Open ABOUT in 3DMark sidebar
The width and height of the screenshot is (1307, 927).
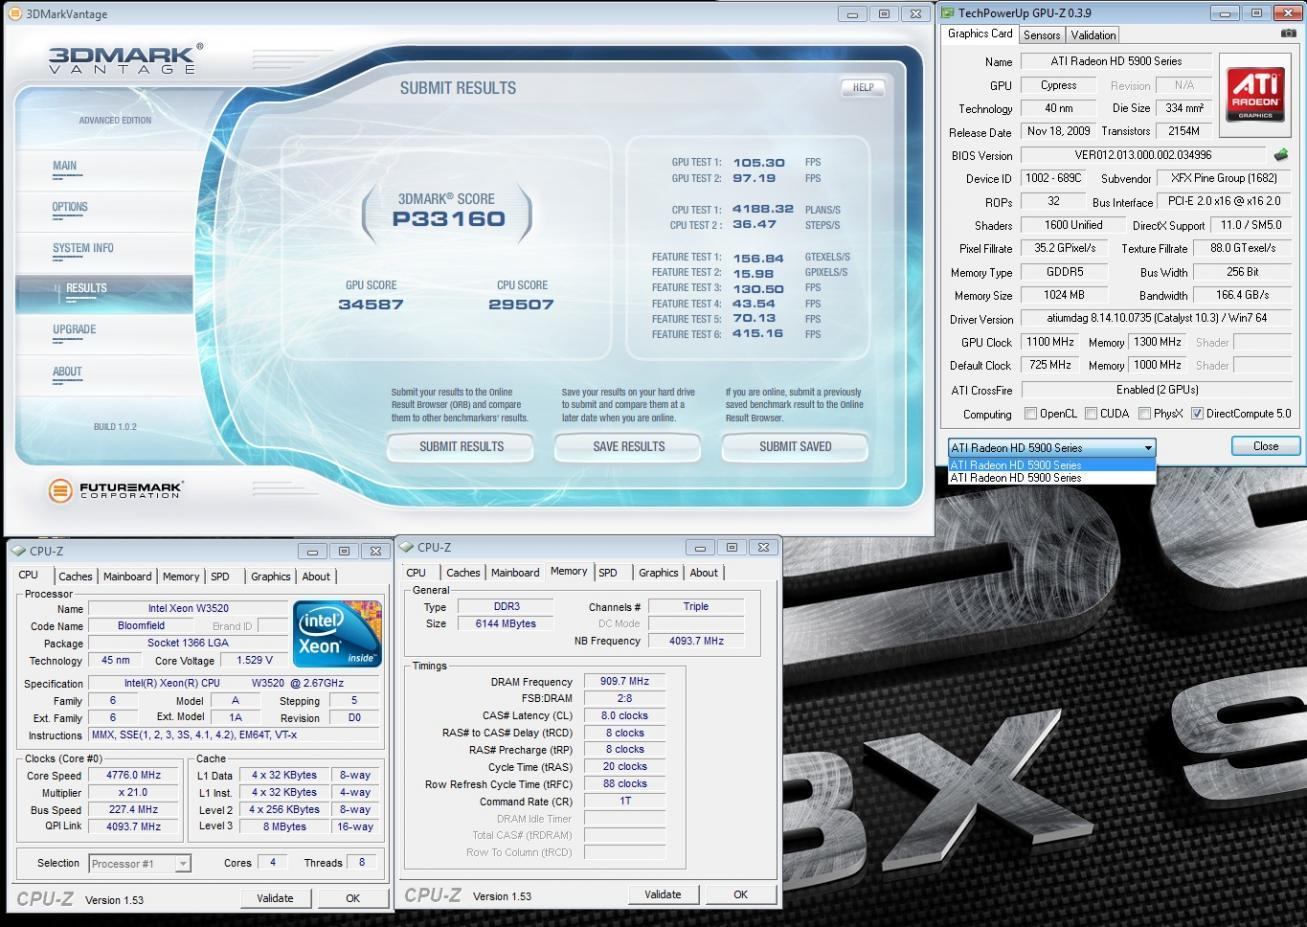(67, 372)
